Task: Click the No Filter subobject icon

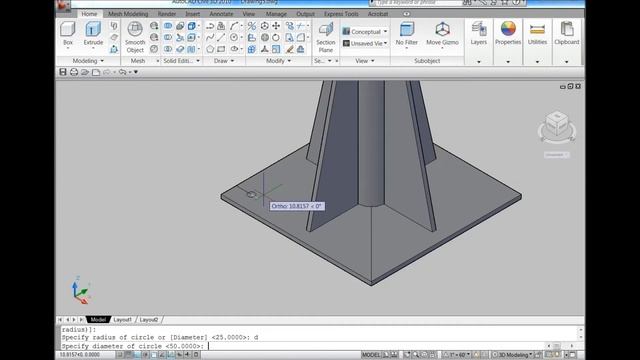Action: pyautogui.click(x=407, y=29)
